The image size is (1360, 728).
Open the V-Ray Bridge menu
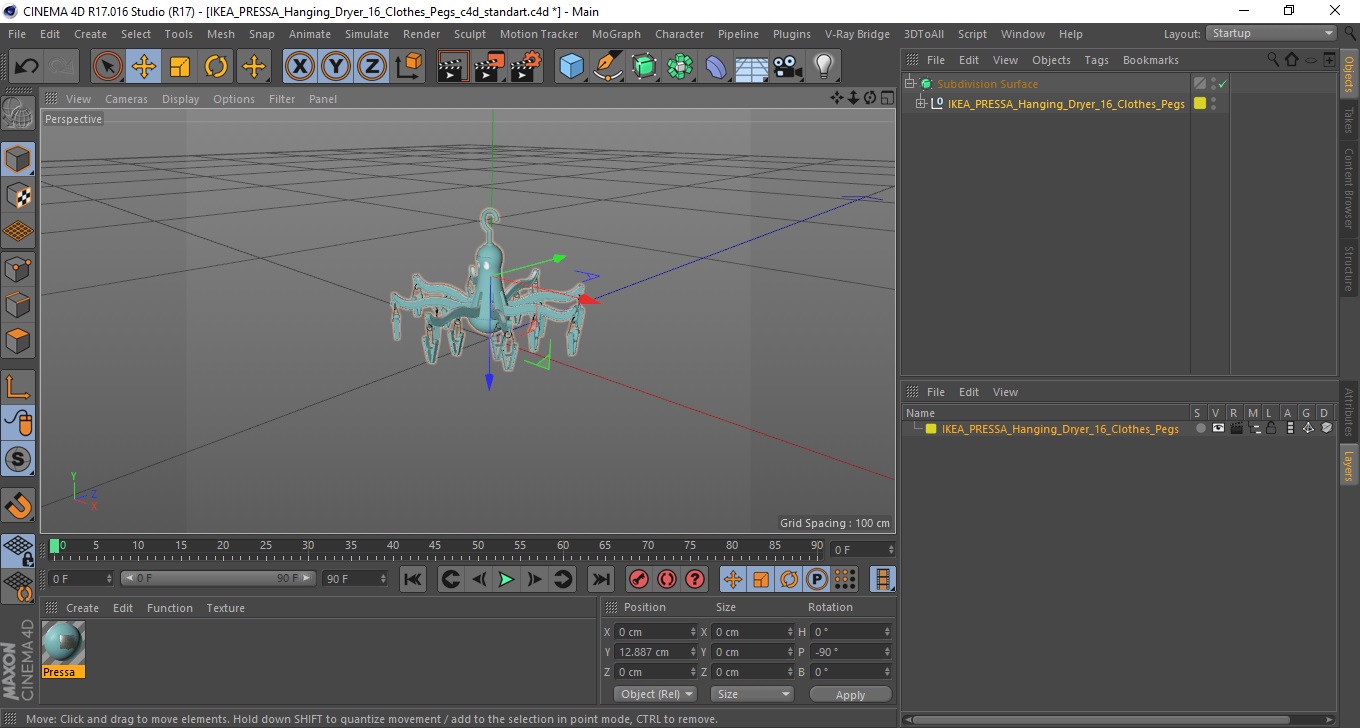[x=857, y=34]
